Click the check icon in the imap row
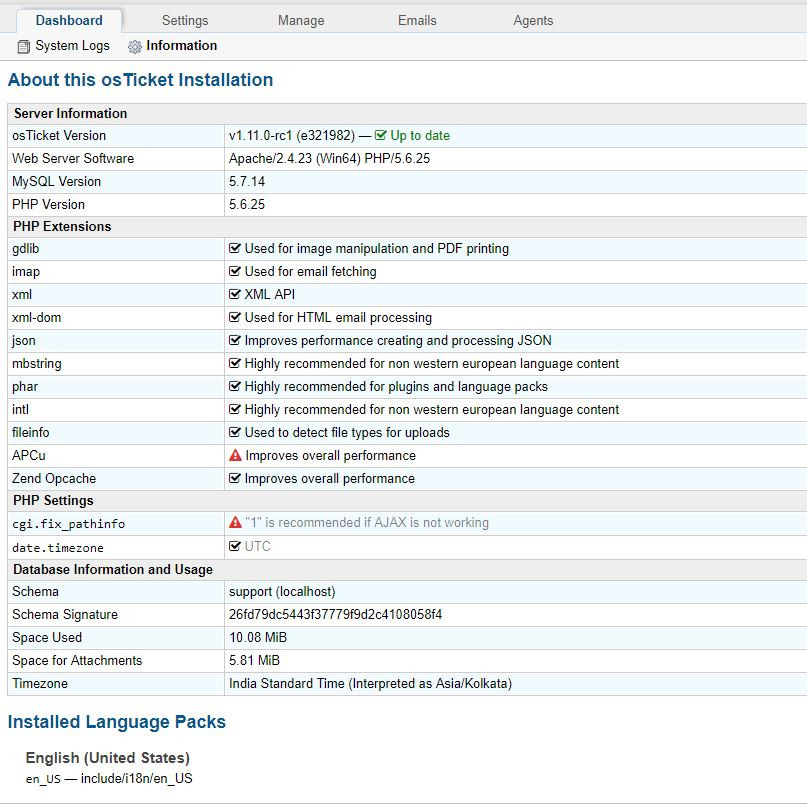The image size is (807, 804). (235, 271)
